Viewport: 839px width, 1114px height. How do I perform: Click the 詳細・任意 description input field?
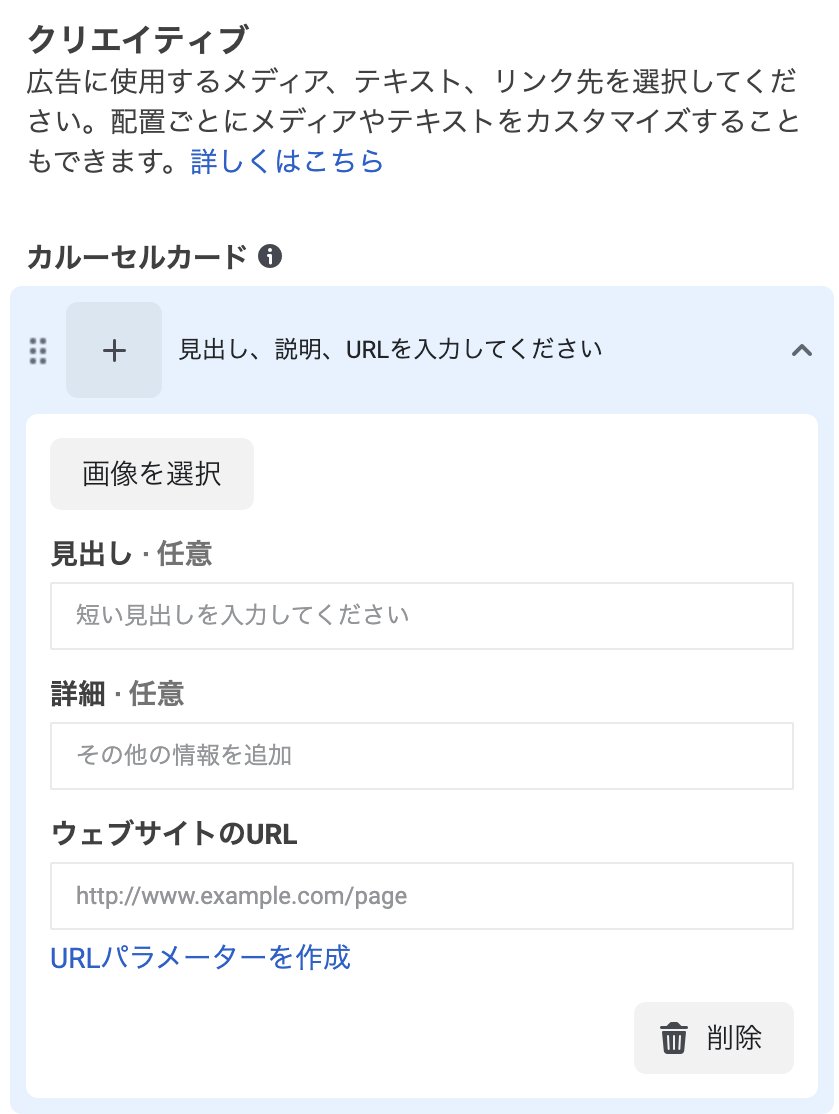point(420,756)
